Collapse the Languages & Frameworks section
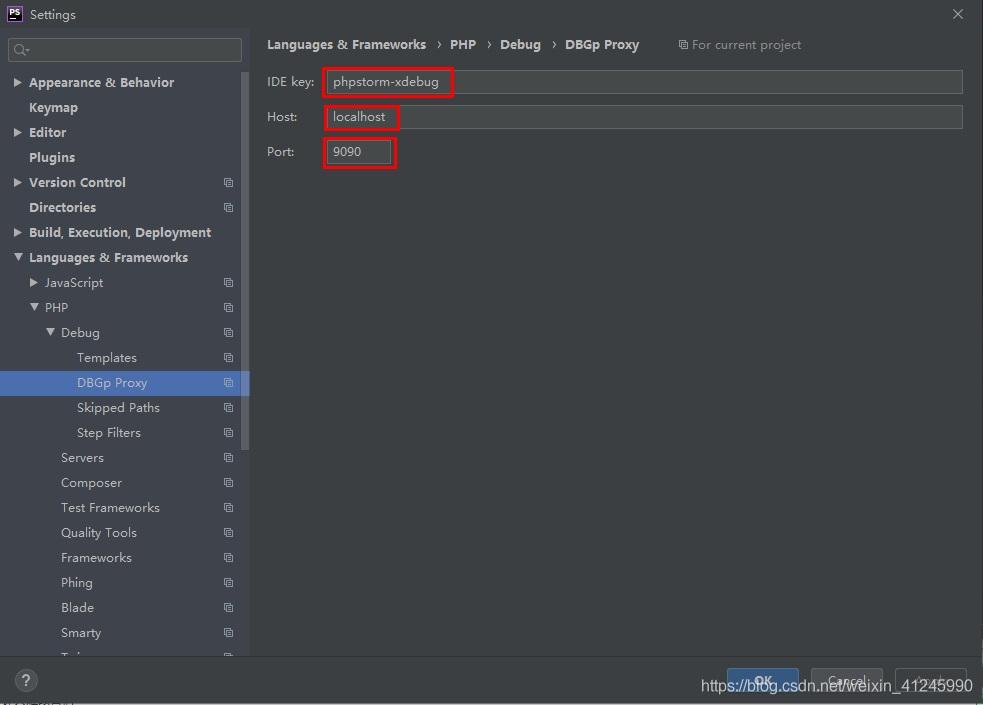This screenshot has width=983, height=705. (18, 258)
